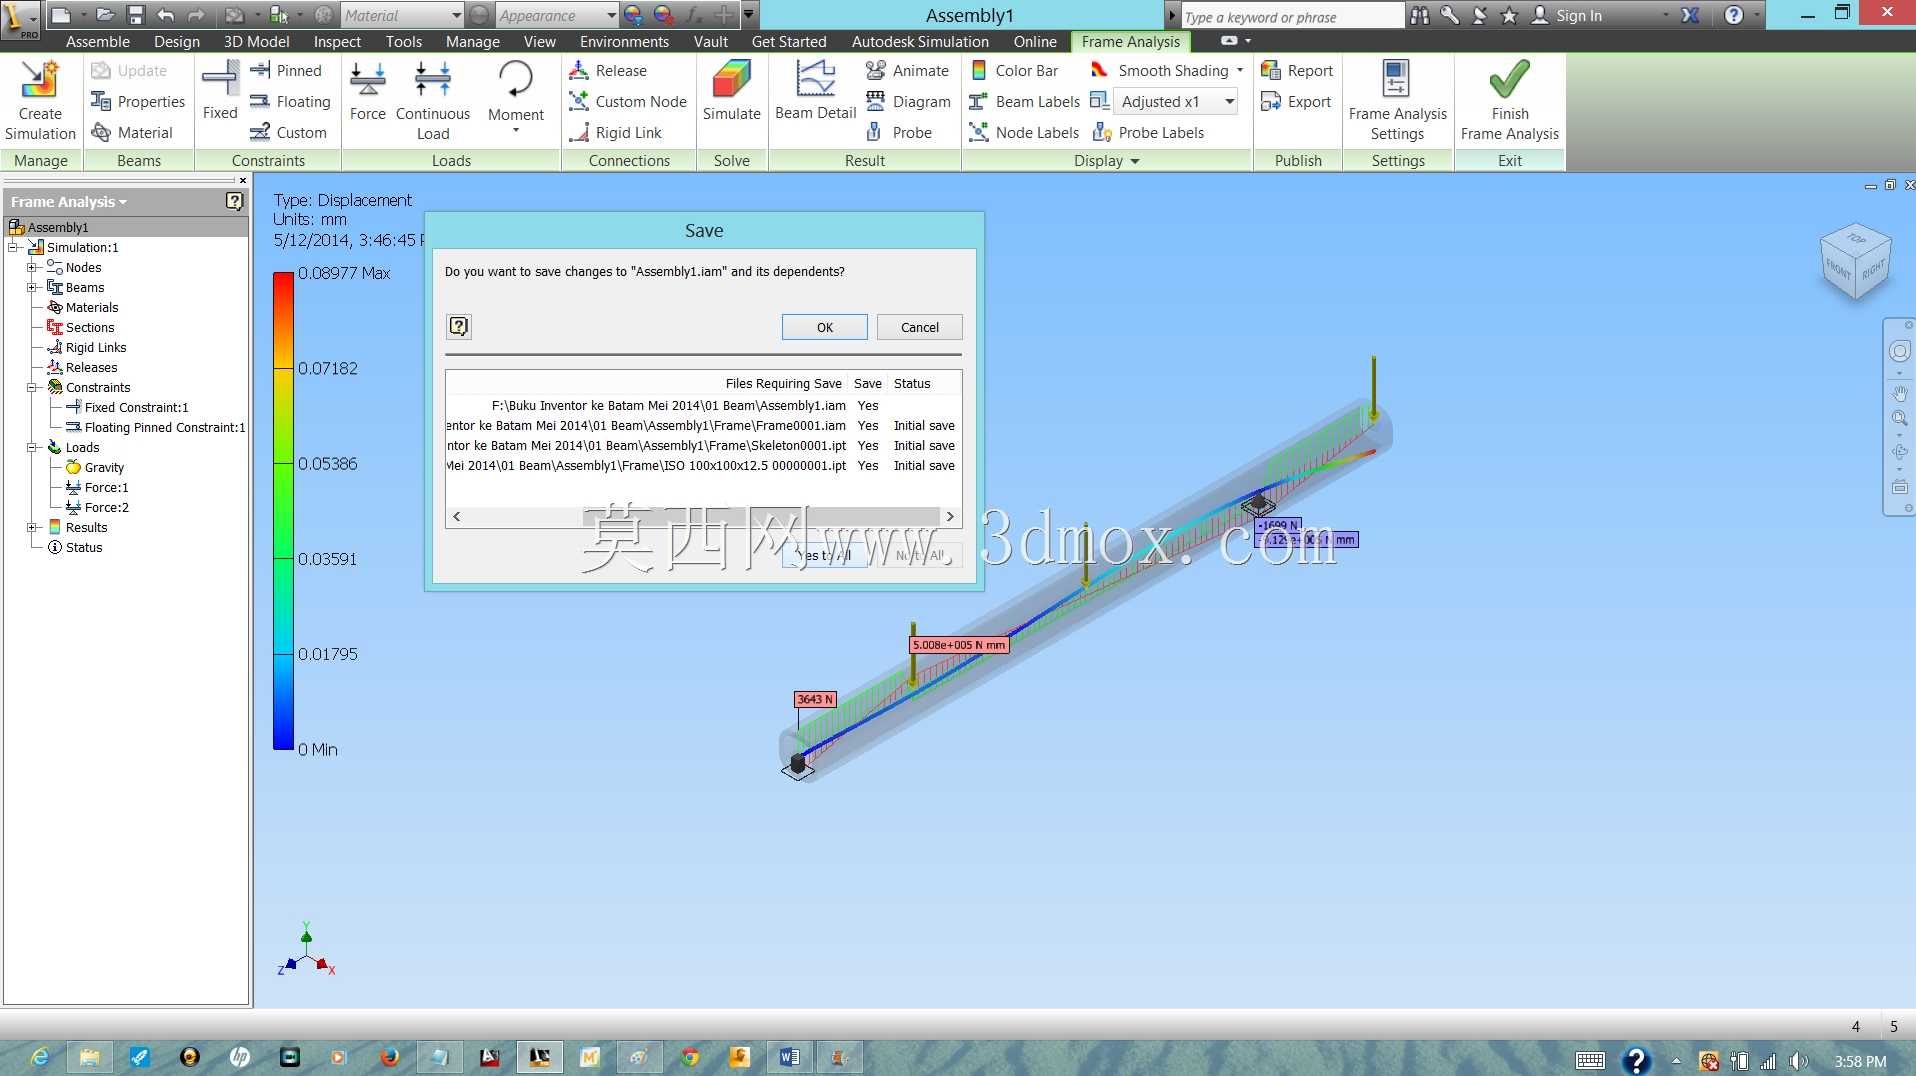Image resolution: width=1916 pixels, height=1076 pixels.
Task: Open beam Properties tool
Action: [x=138, y=102]
